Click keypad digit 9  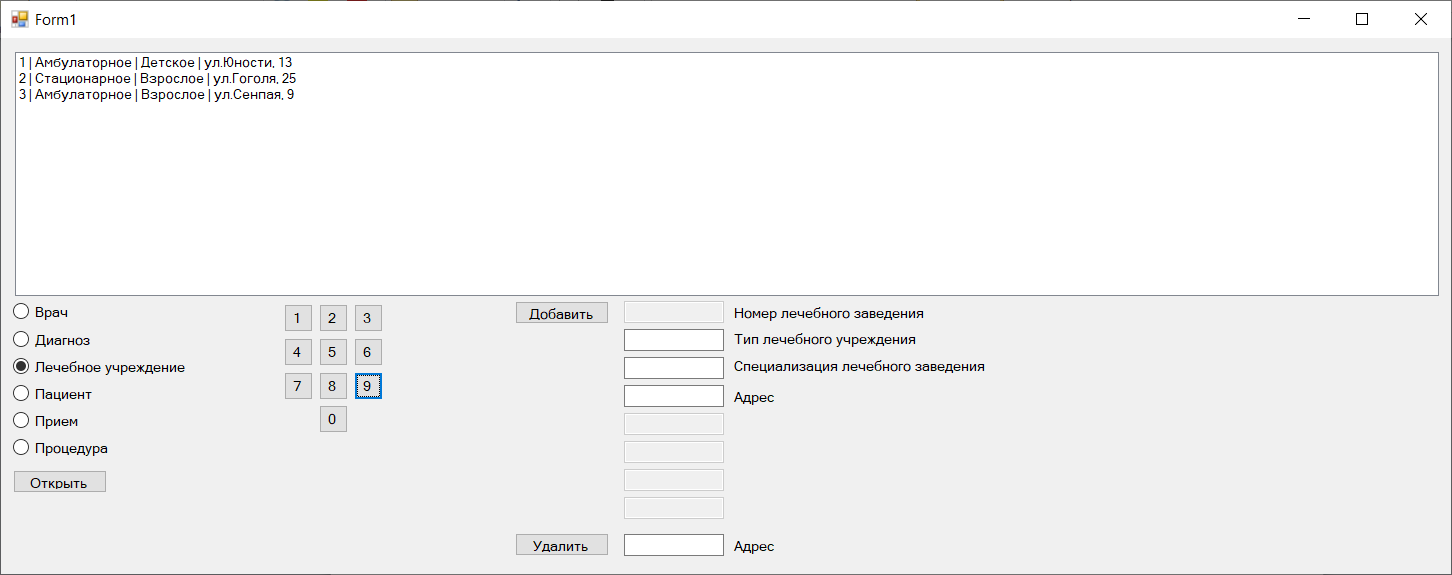click(x=368, y=386)
